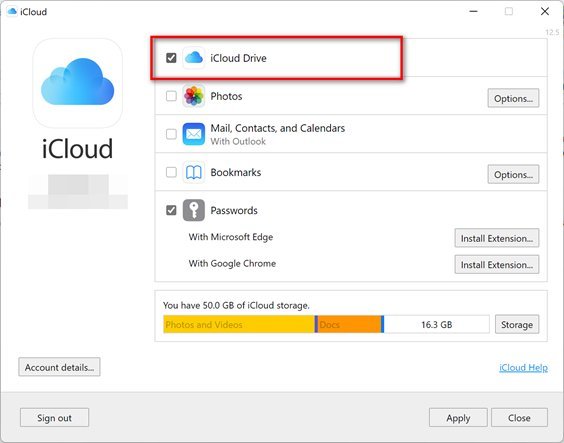Install Extension for Microsoft Edge
564x443 pixels.
[x=497, y=238]
